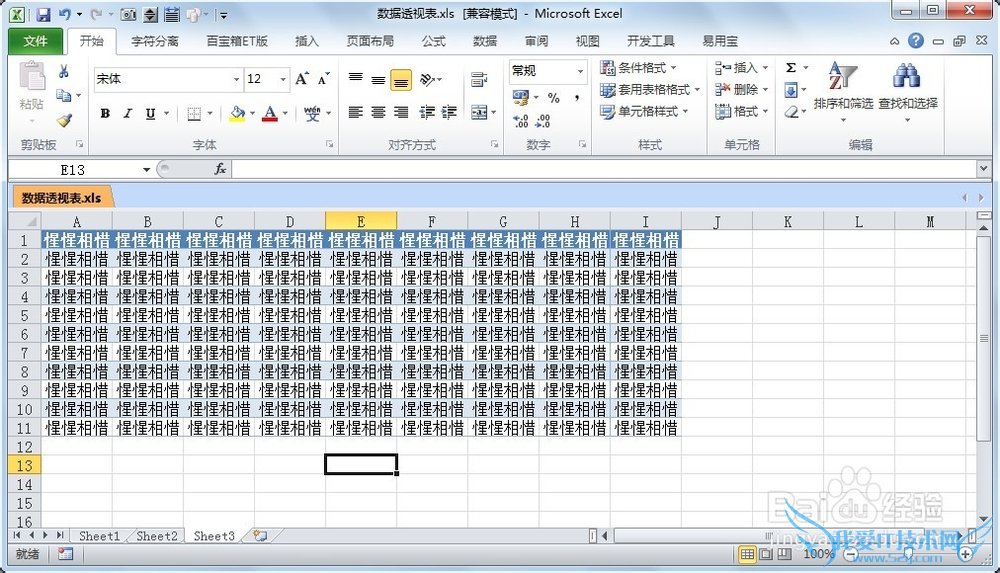Switch to the 插入 ribbon tab
Viewport: 1000px width, 573px height.
tap(307, 41)
